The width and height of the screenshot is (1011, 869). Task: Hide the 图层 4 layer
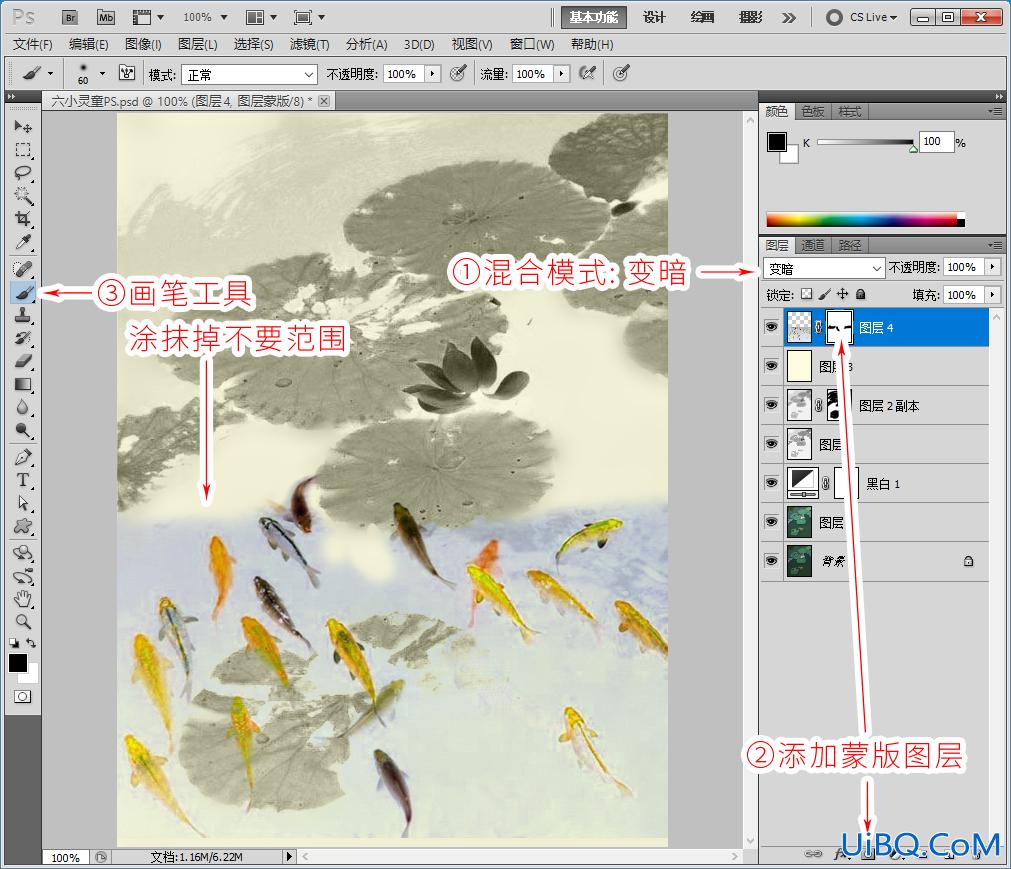tap(771, 327)
